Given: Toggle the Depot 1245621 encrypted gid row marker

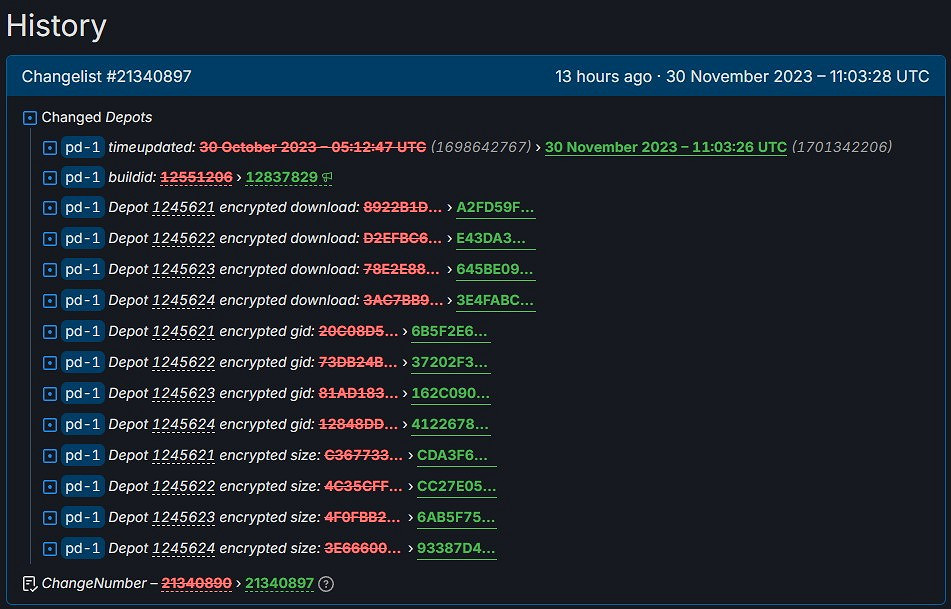Looking at the screenshot, I should 49,331.
